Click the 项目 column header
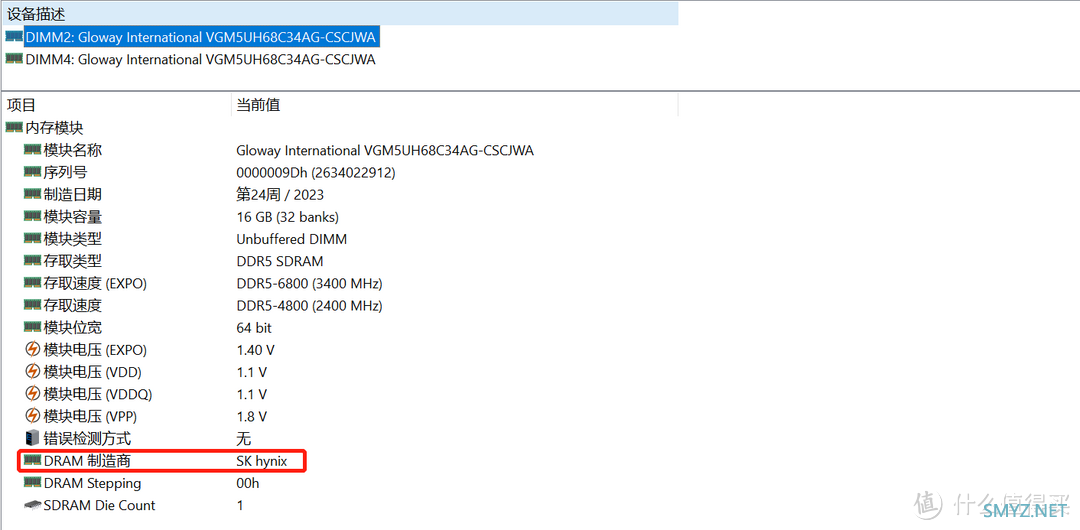Screen dimensions: 1080x530 click(x=117, y=105)
